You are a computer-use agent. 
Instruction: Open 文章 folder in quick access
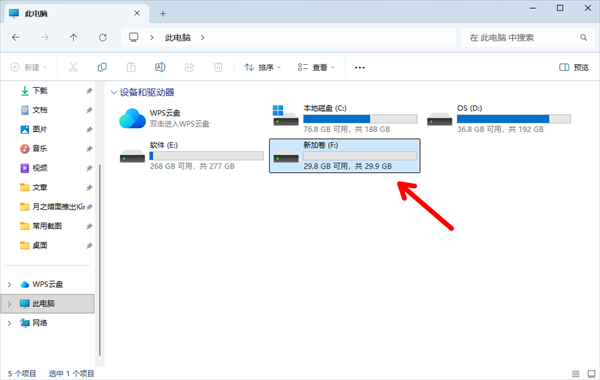click(40, 188)
